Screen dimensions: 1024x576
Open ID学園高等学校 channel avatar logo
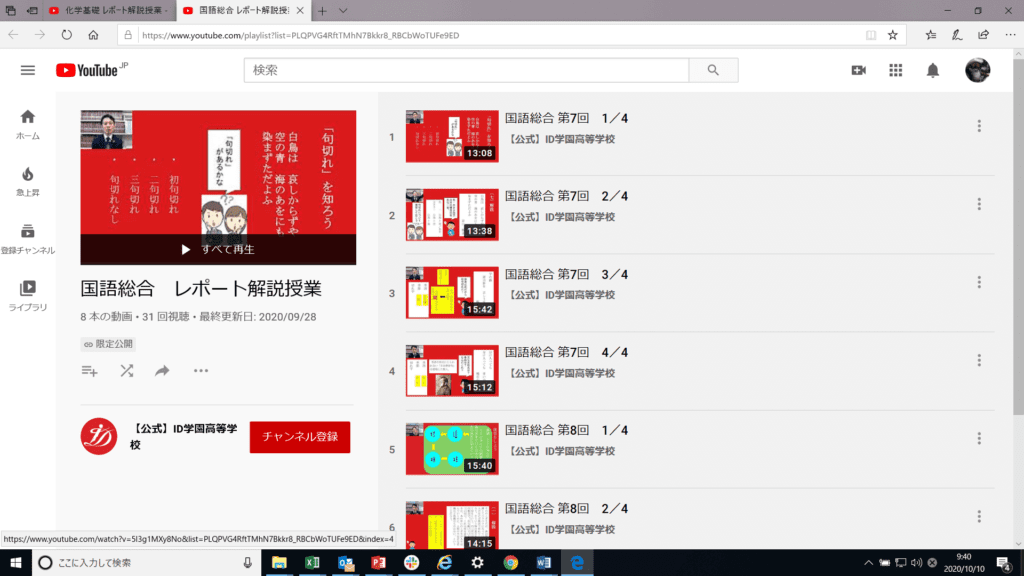(x=99, y=436)
